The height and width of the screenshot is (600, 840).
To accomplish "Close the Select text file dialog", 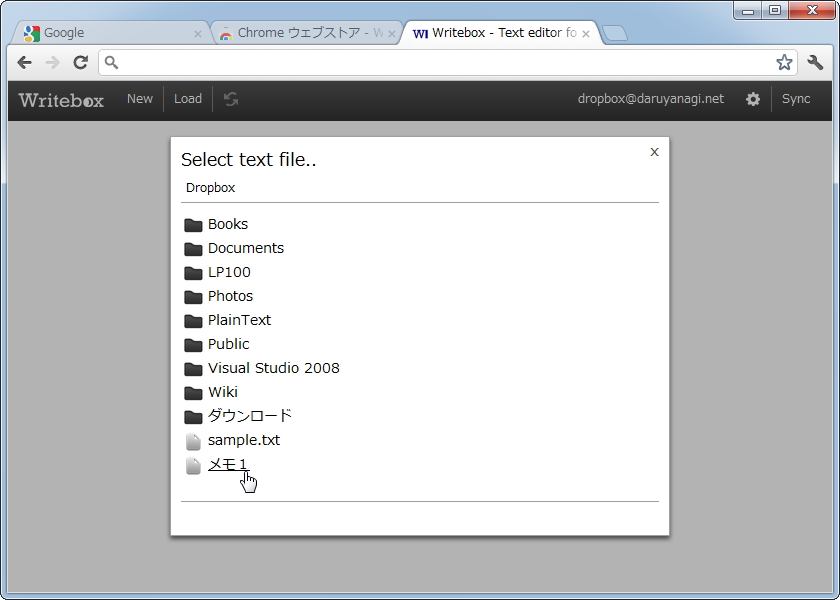I will [x=654, y=152].
